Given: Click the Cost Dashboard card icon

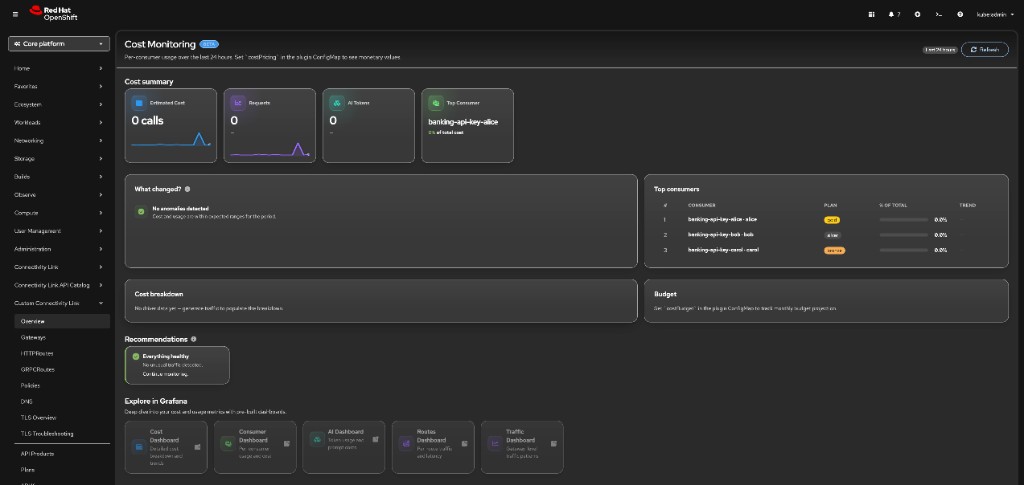Looking at the screenshot, I should coord(138,446).
